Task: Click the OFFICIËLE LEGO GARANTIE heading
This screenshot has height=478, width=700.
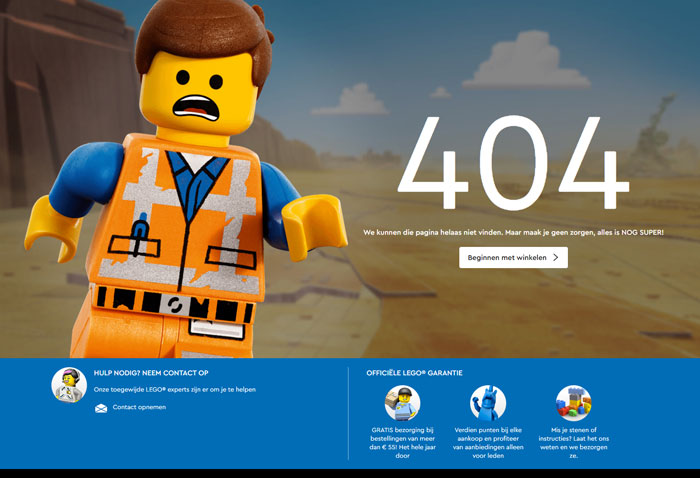Action: [x=414, y=373]
